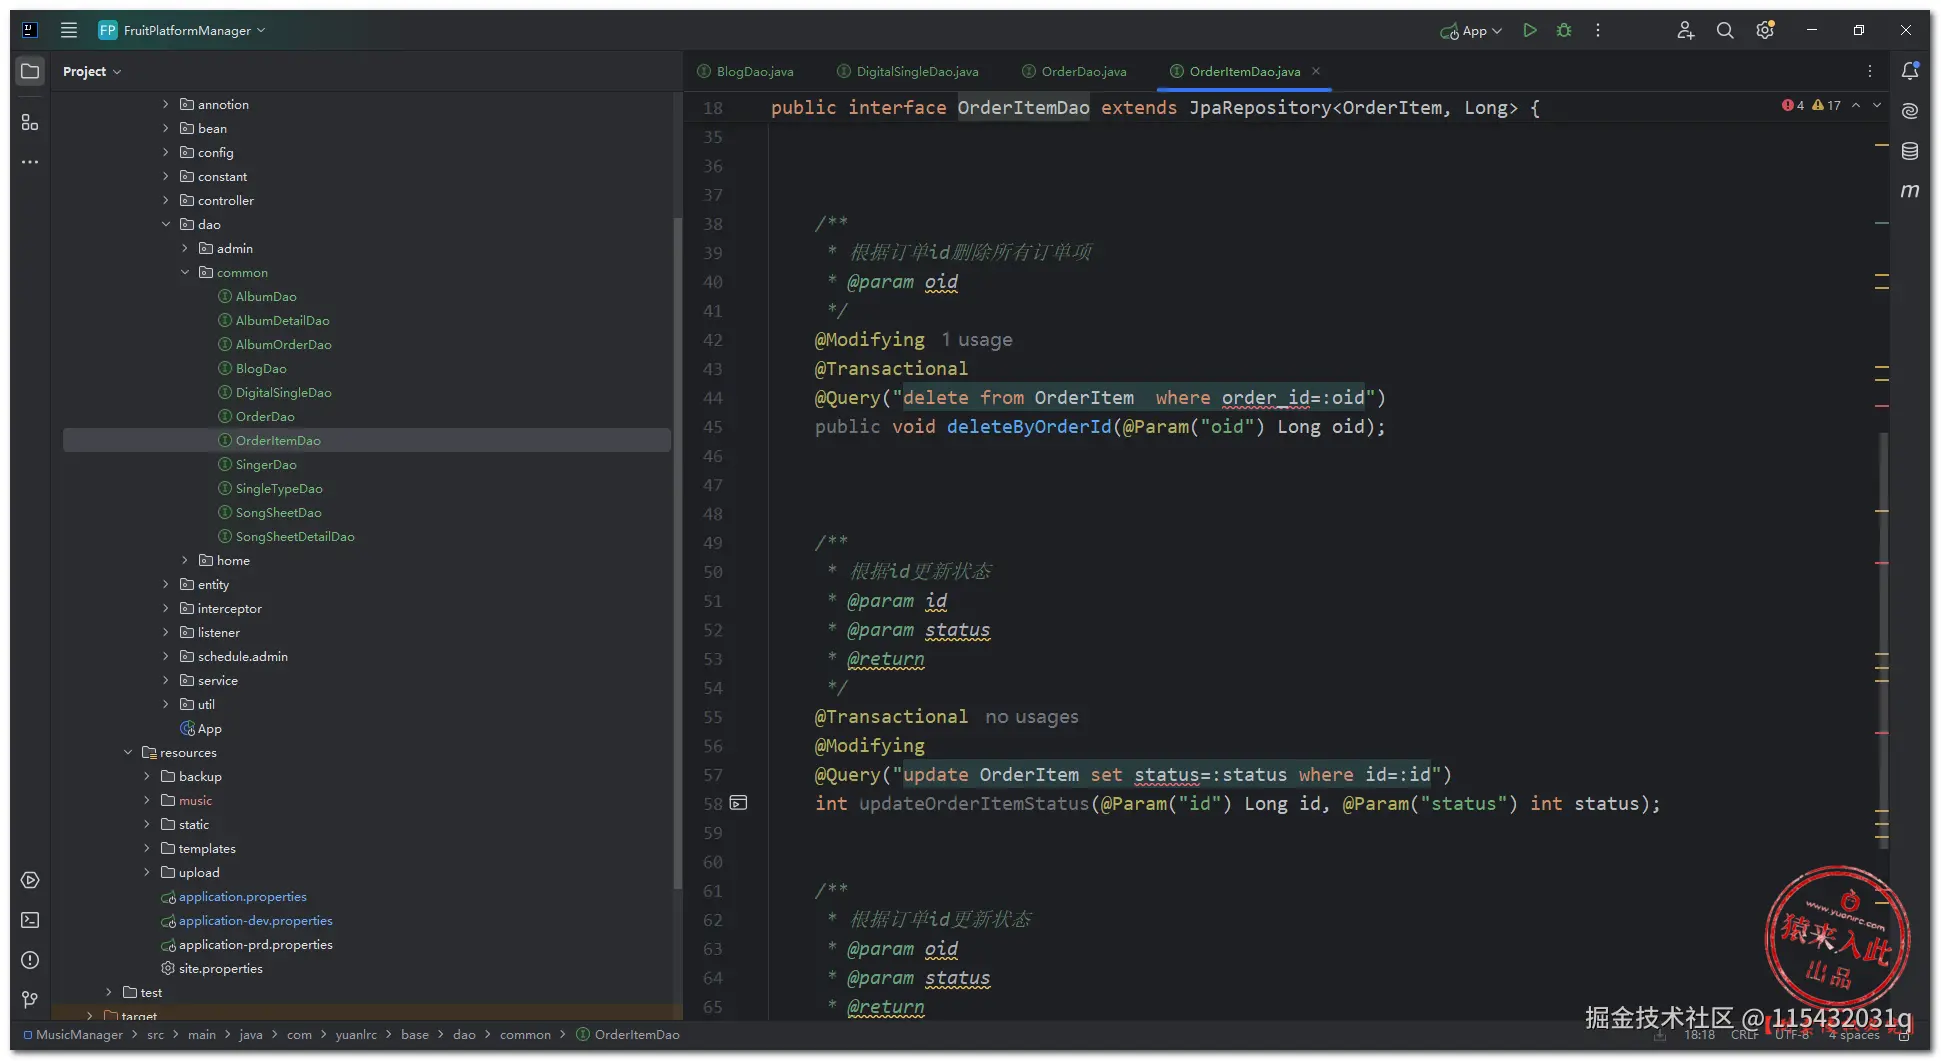
Task: Click the editor vertical scrollbar
Action: point(1884,640)
